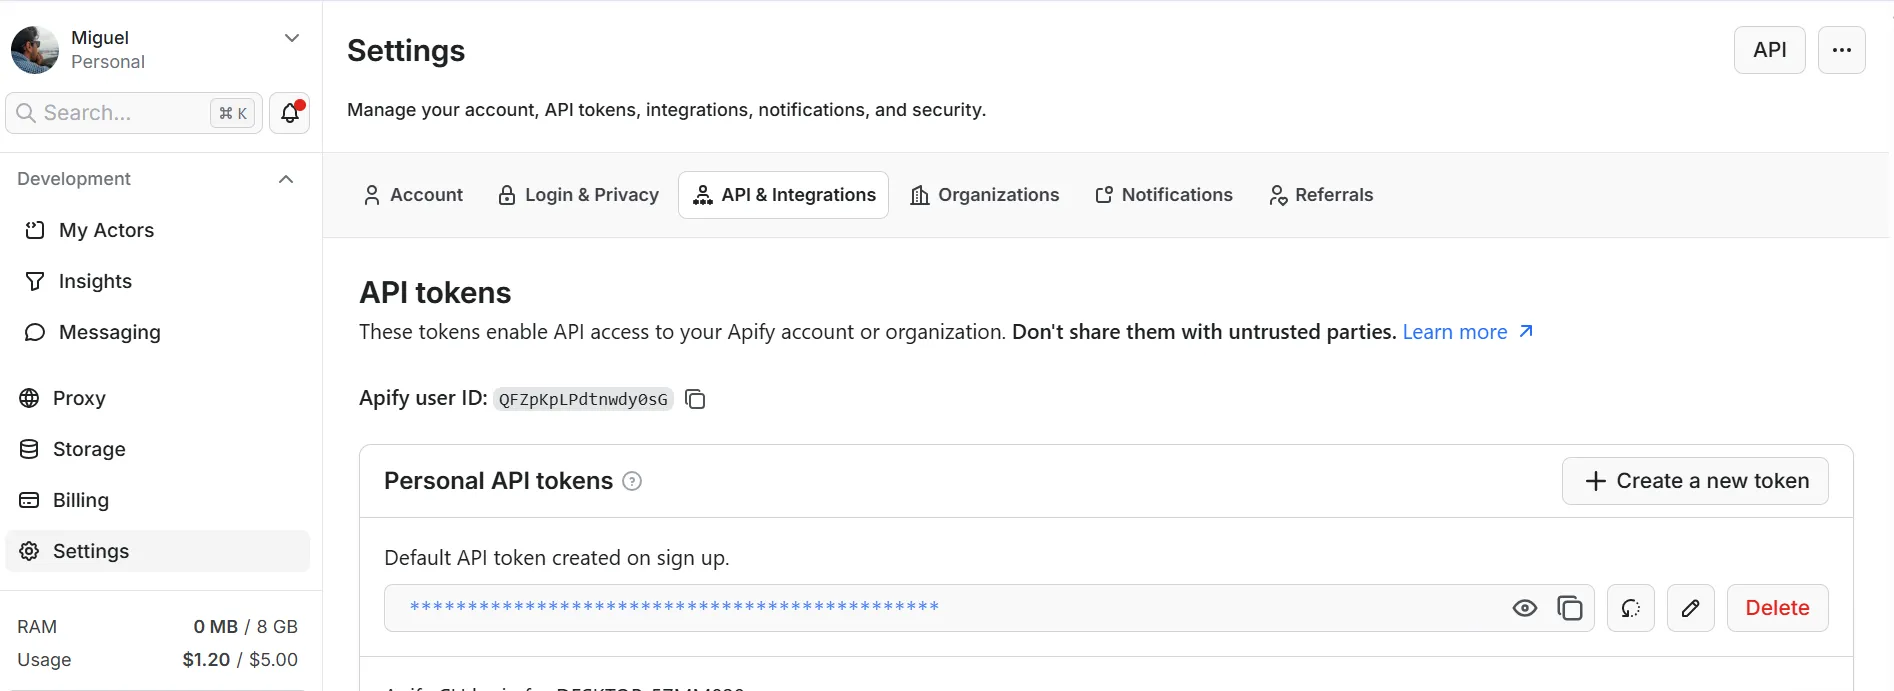Viewport: 1894px width, 691px height.
Task: Click the Billing card icon
Action: 29,500
